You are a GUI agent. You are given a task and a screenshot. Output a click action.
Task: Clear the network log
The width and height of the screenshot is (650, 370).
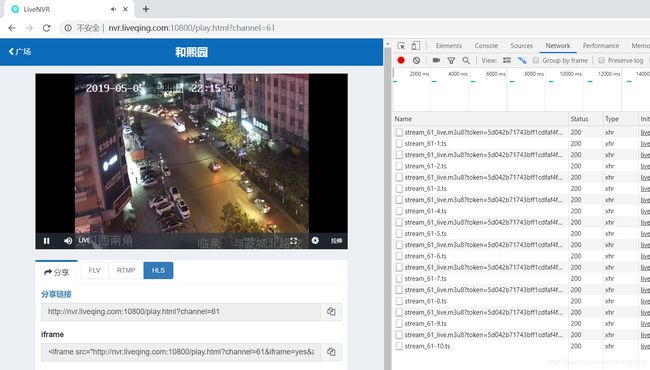coord(416,60)
